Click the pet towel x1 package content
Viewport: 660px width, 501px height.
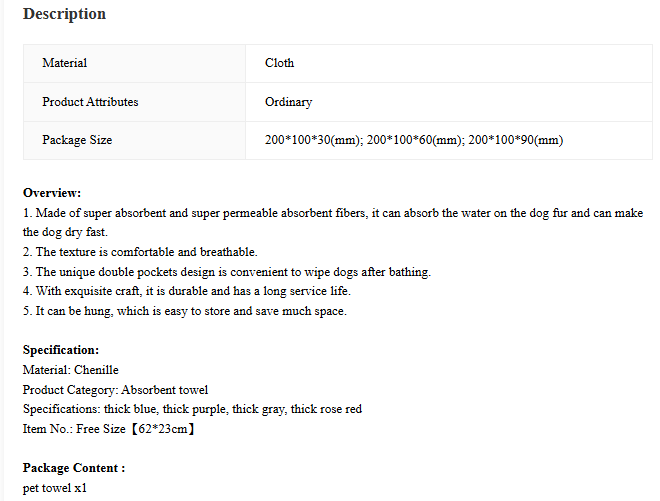click(55, 488)
